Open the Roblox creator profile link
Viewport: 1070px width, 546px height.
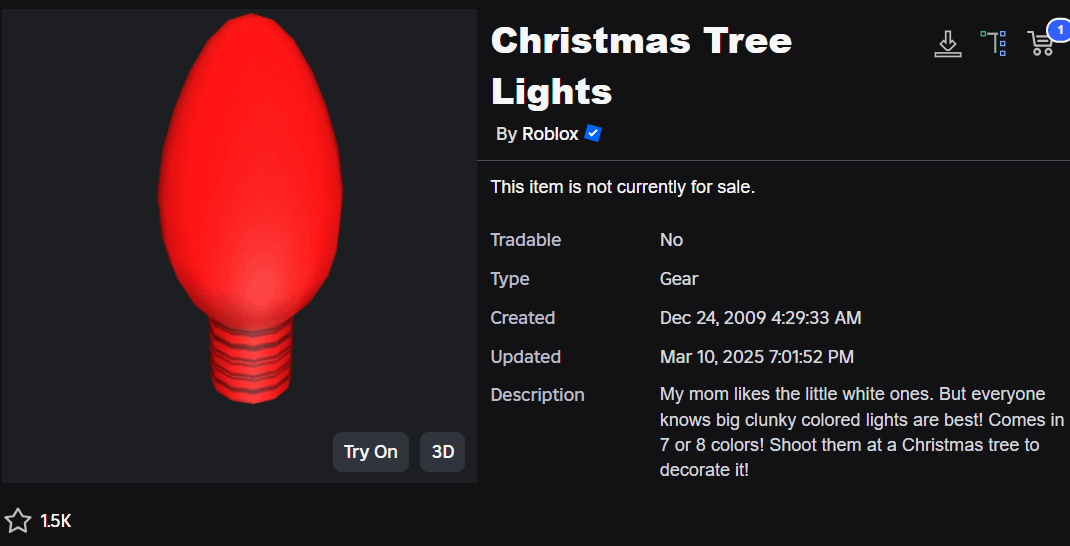[550, 134]
